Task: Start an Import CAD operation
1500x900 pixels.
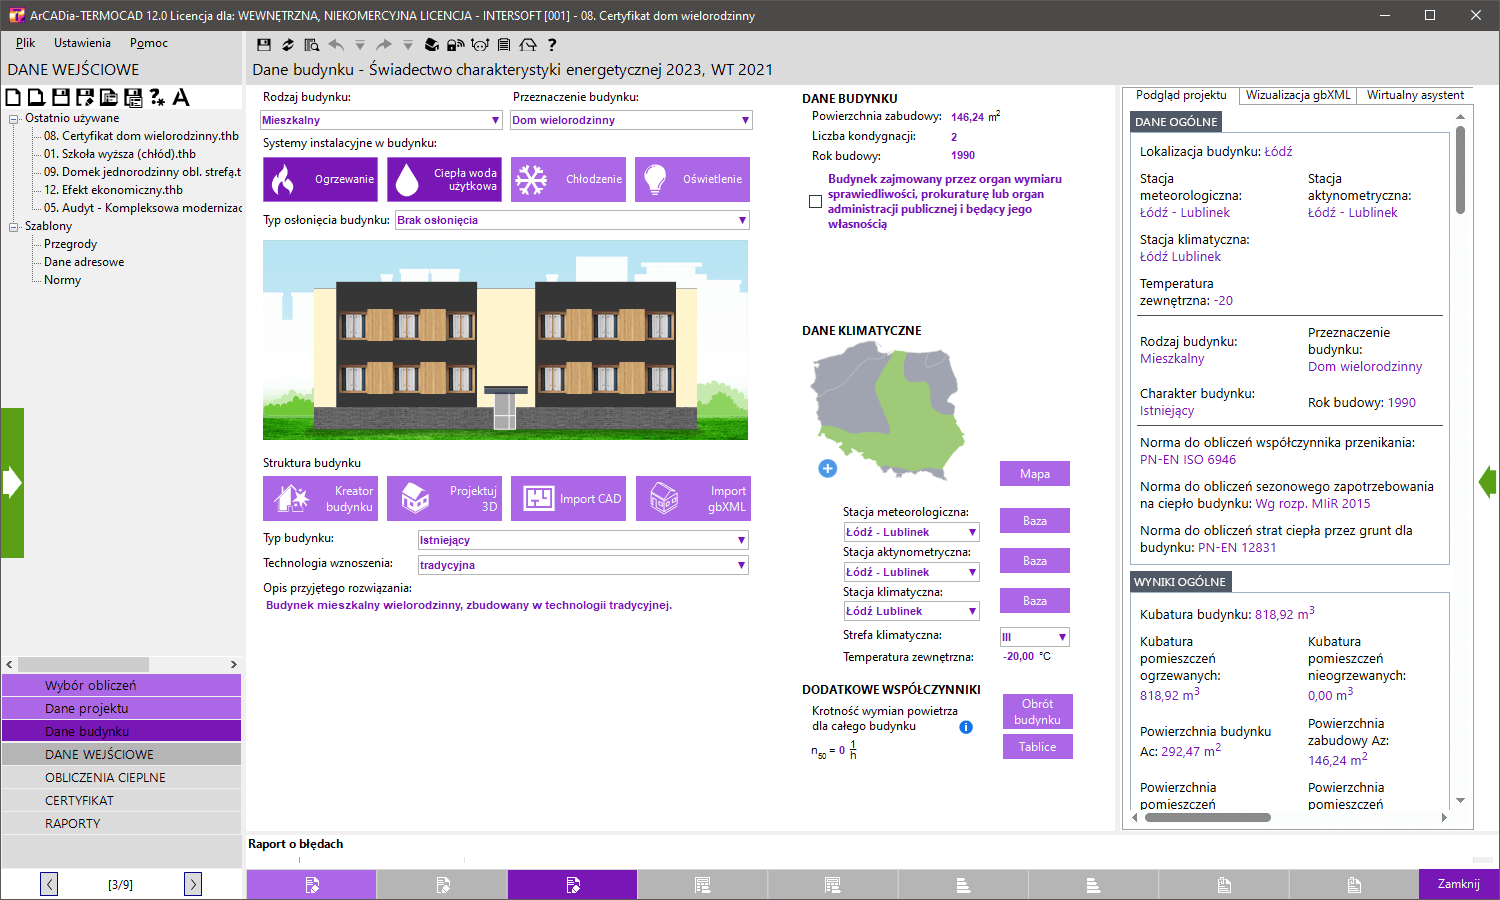Action: point(568,498)
